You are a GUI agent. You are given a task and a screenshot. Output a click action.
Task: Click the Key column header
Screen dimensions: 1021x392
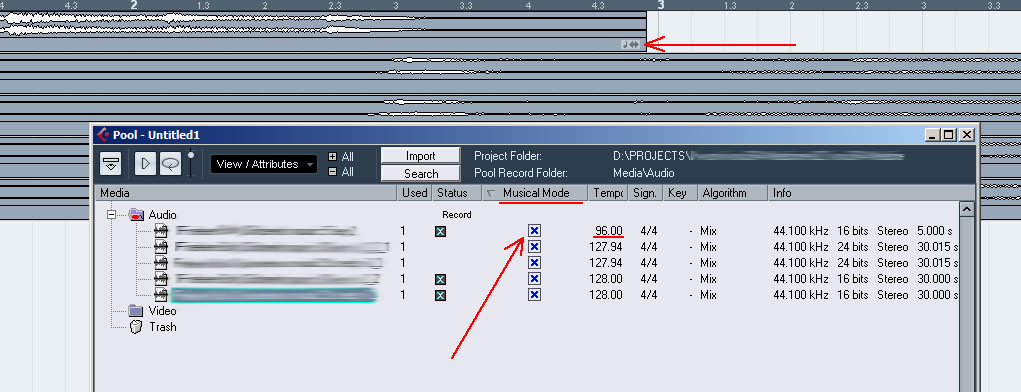point(680,193)
